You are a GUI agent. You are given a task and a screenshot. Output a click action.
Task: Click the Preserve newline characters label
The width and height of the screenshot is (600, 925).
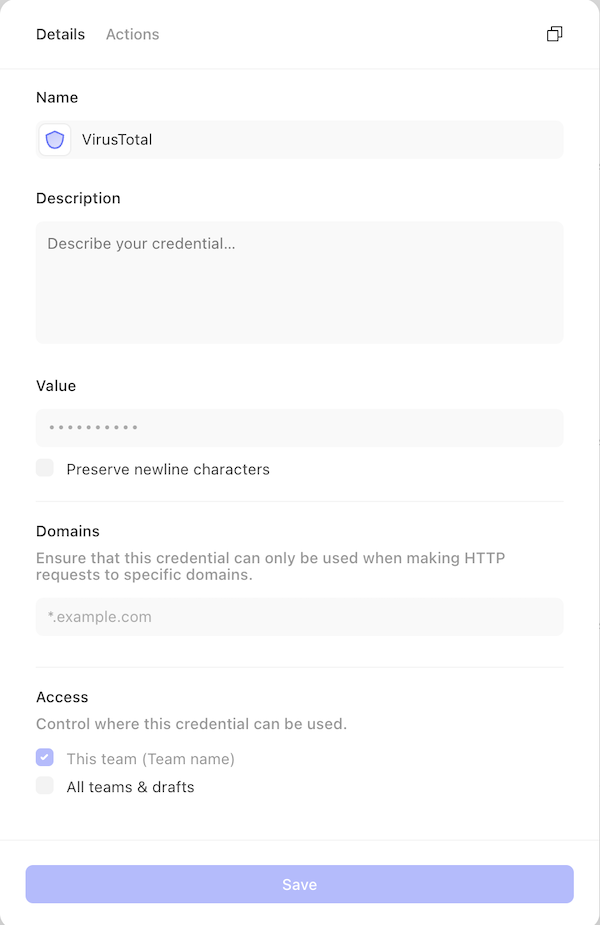tap(168, 470)
